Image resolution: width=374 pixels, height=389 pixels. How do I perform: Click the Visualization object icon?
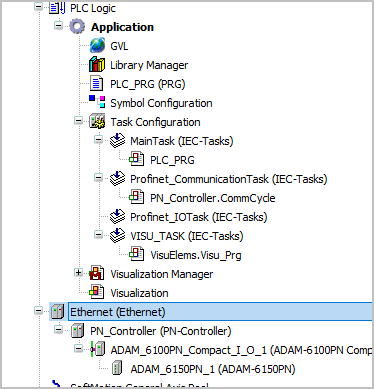pos(97,292)
